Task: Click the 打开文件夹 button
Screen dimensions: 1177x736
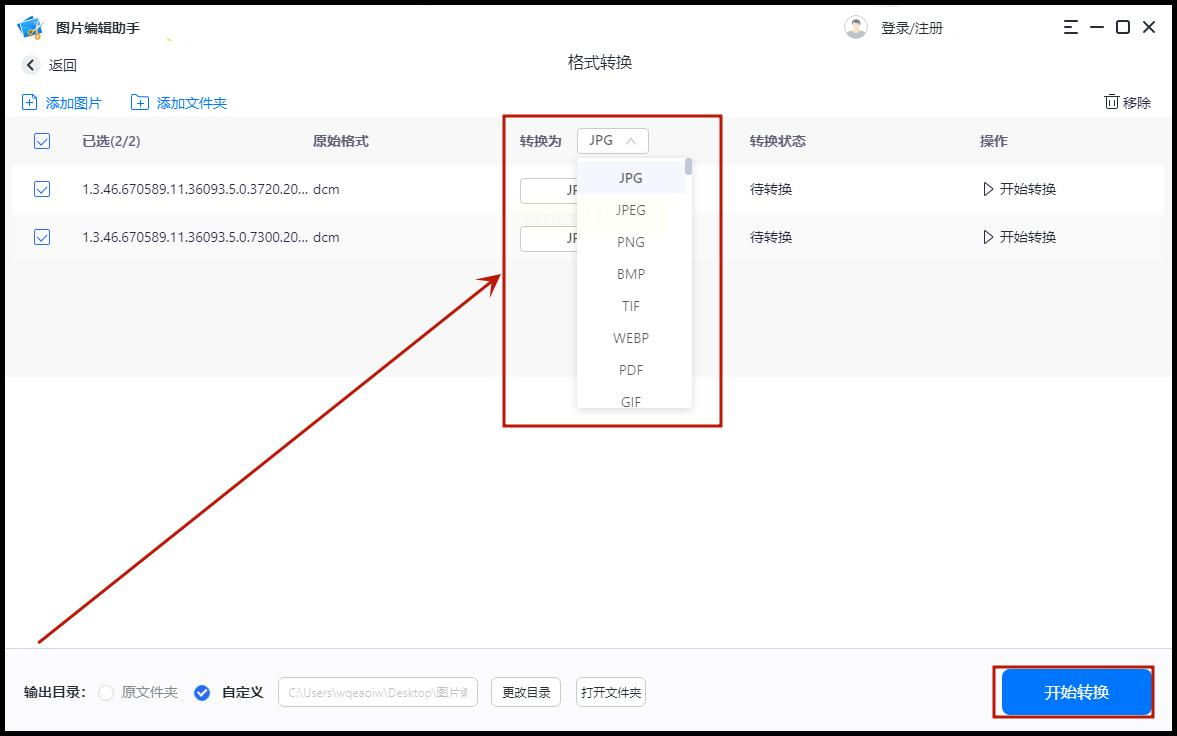Action: click(611, 692)
